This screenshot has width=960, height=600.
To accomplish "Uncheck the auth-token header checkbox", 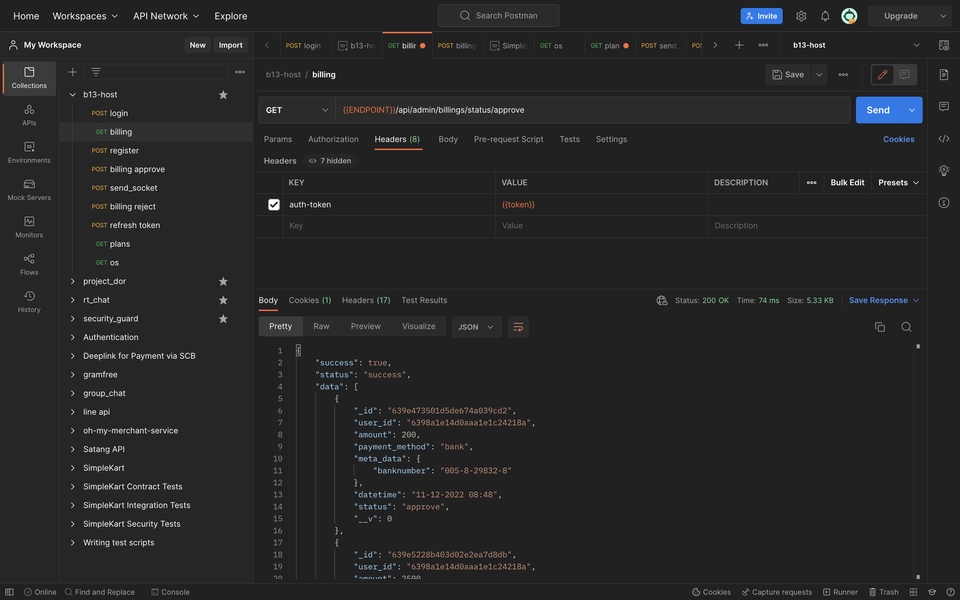I will (274, 204).
